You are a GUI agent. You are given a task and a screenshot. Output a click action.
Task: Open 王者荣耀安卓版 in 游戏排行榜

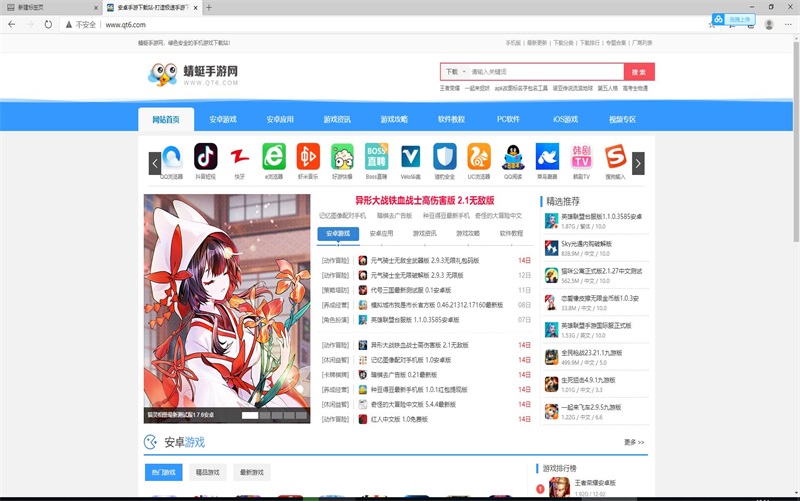click(595, 483)
